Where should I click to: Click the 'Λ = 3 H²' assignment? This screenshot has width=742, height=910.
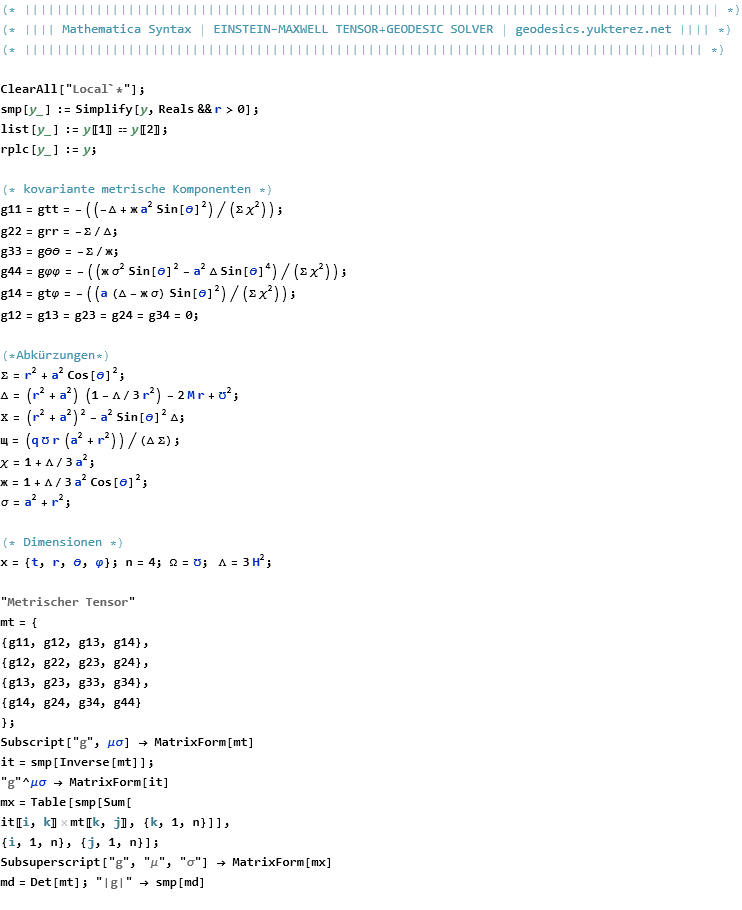(x=245, y=562)
